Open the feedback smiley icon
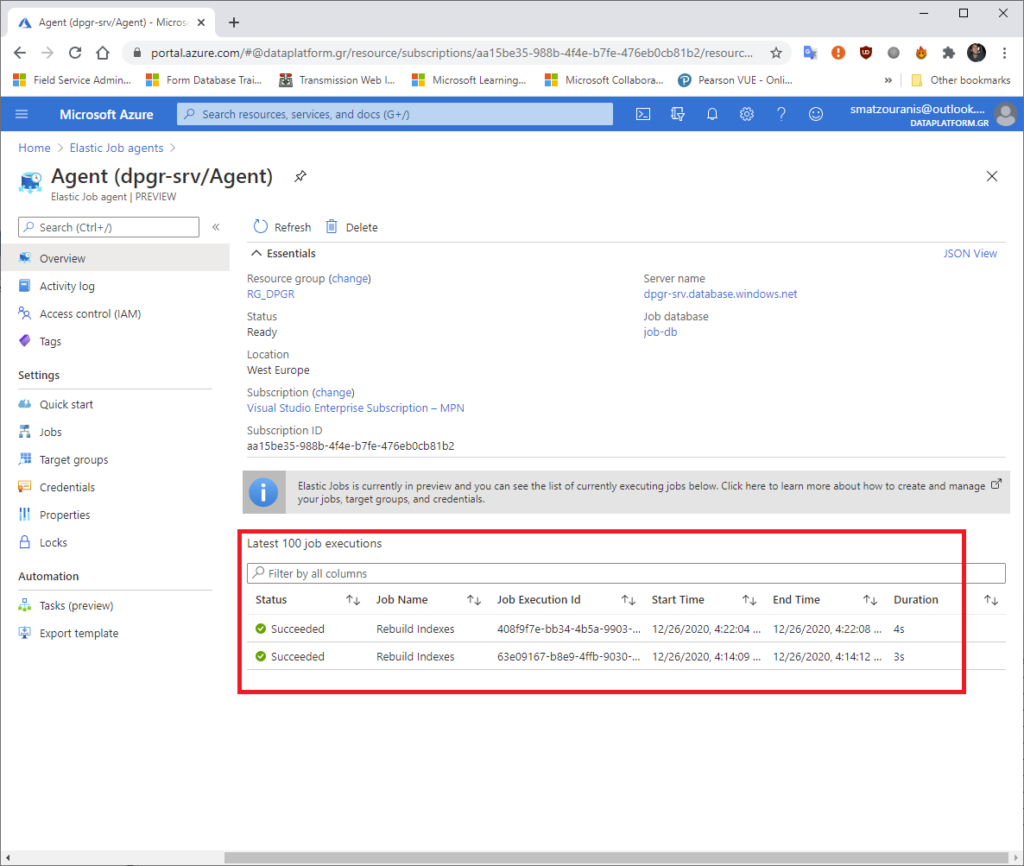 816,114
